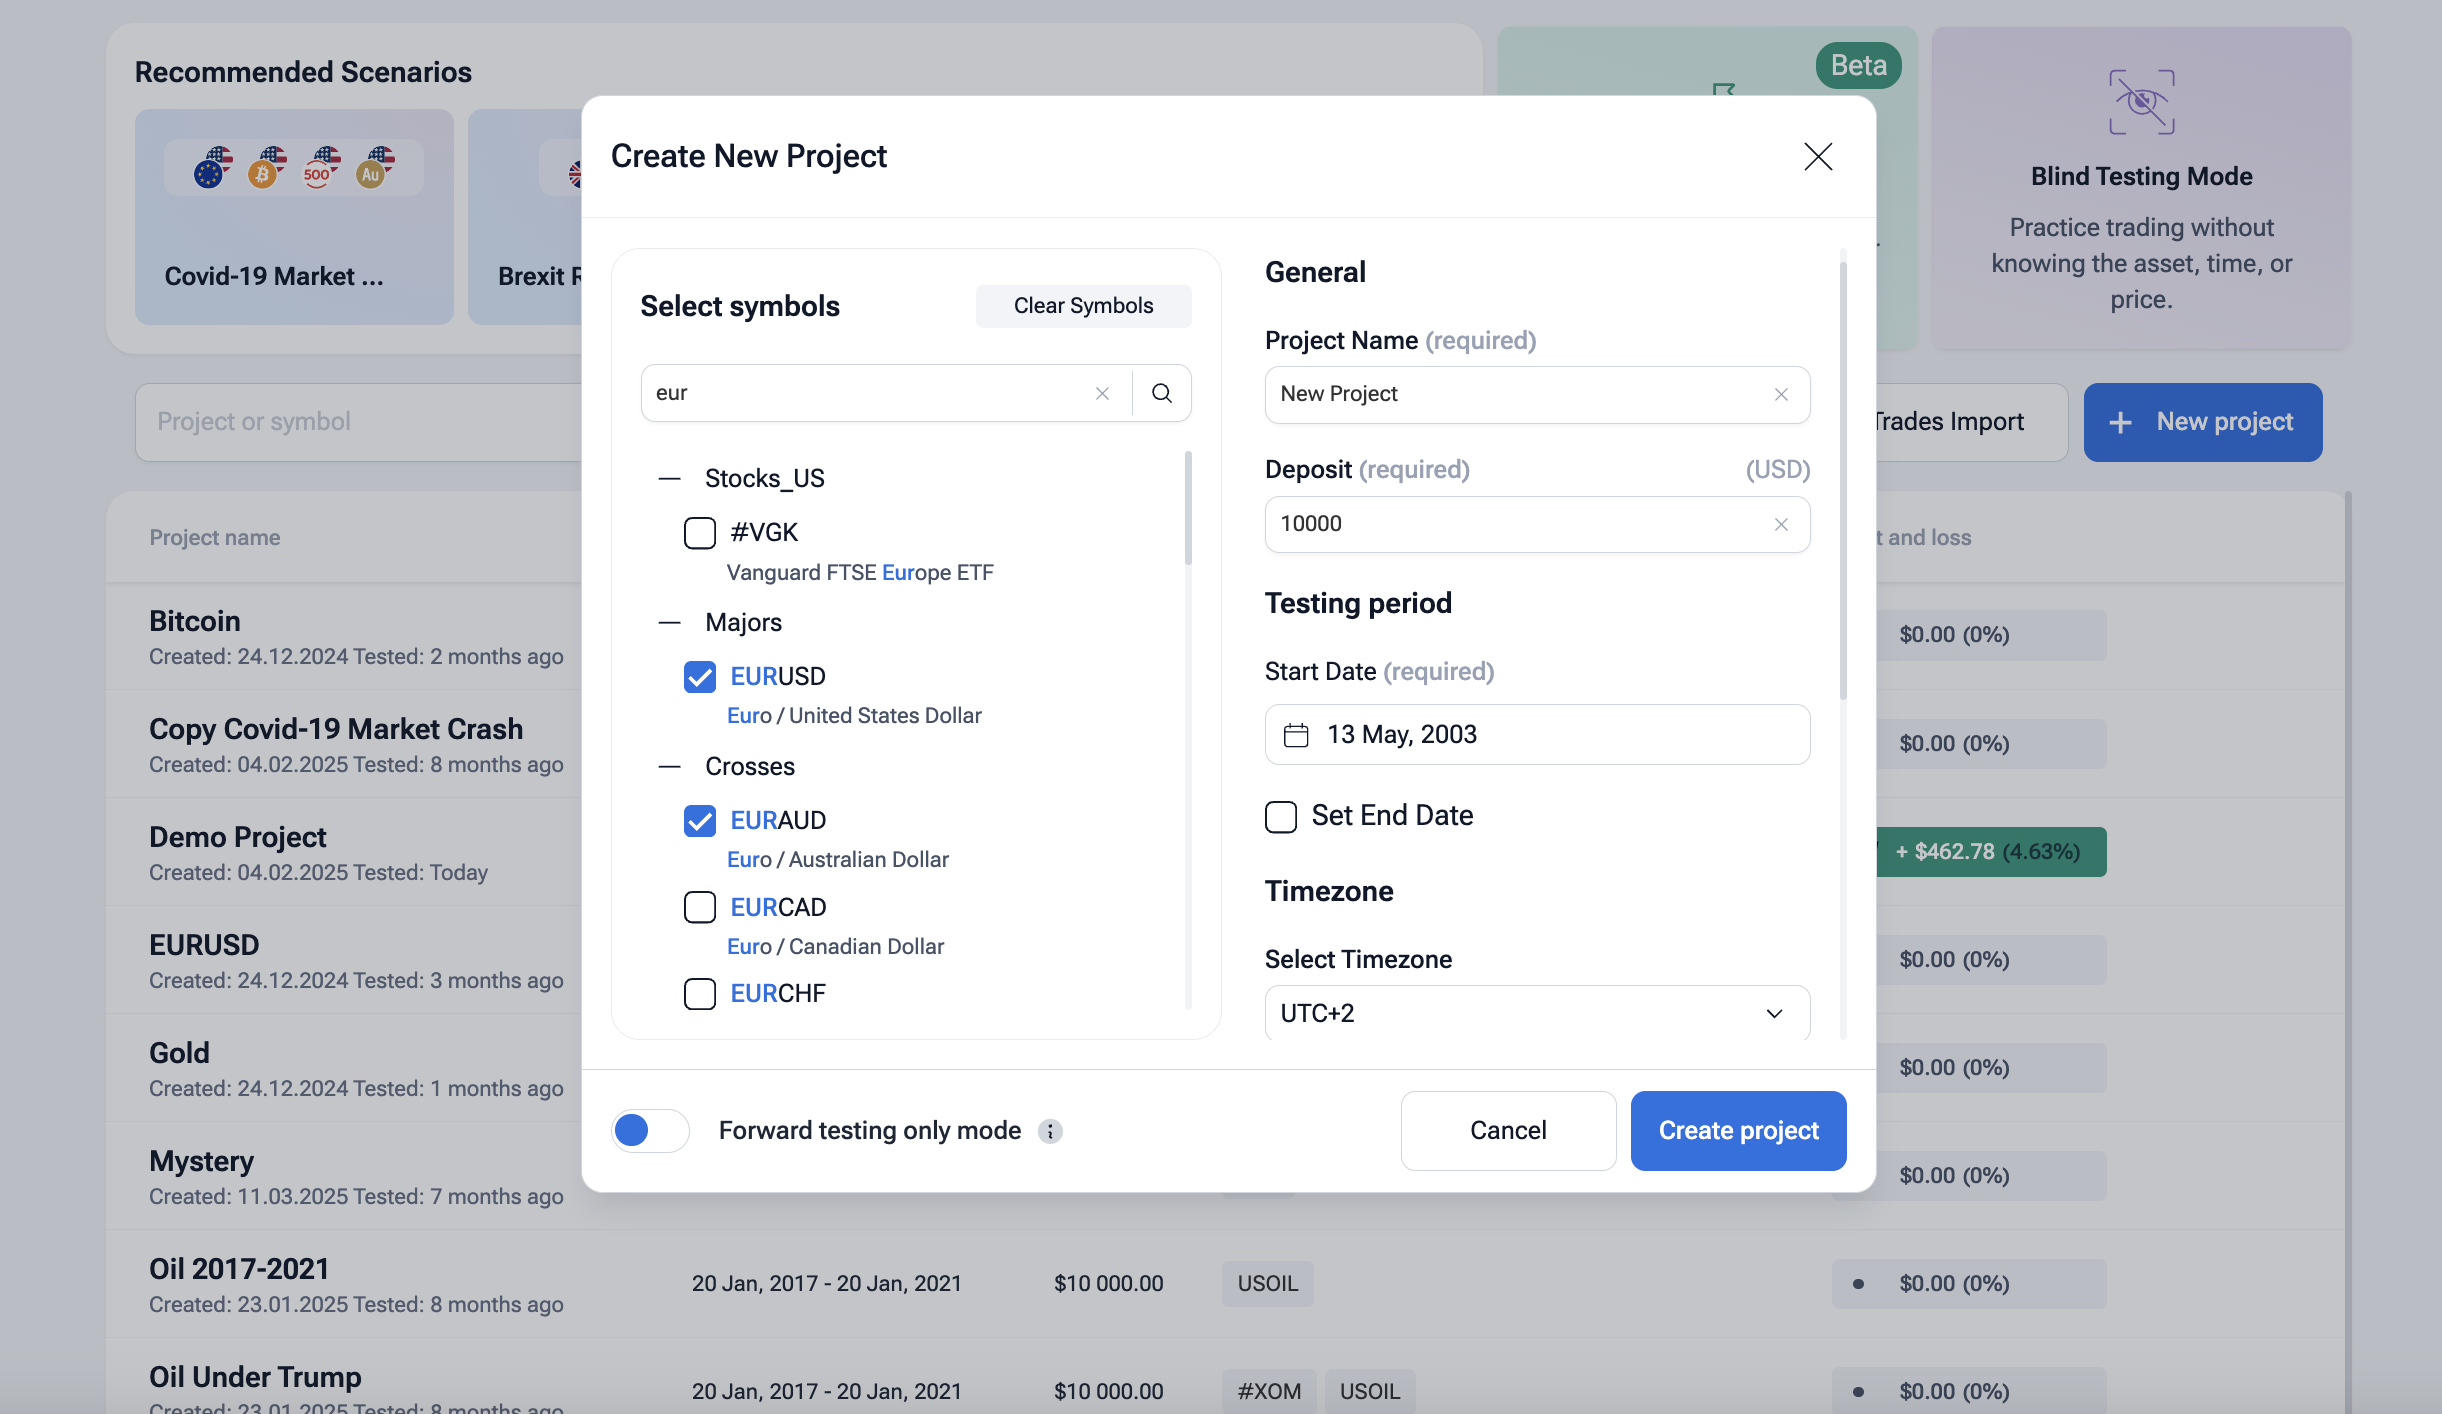The width and height of the screenshot is (2442, 1414).
Task: Collapse the Majors symbol group
Action: point(669,623)
